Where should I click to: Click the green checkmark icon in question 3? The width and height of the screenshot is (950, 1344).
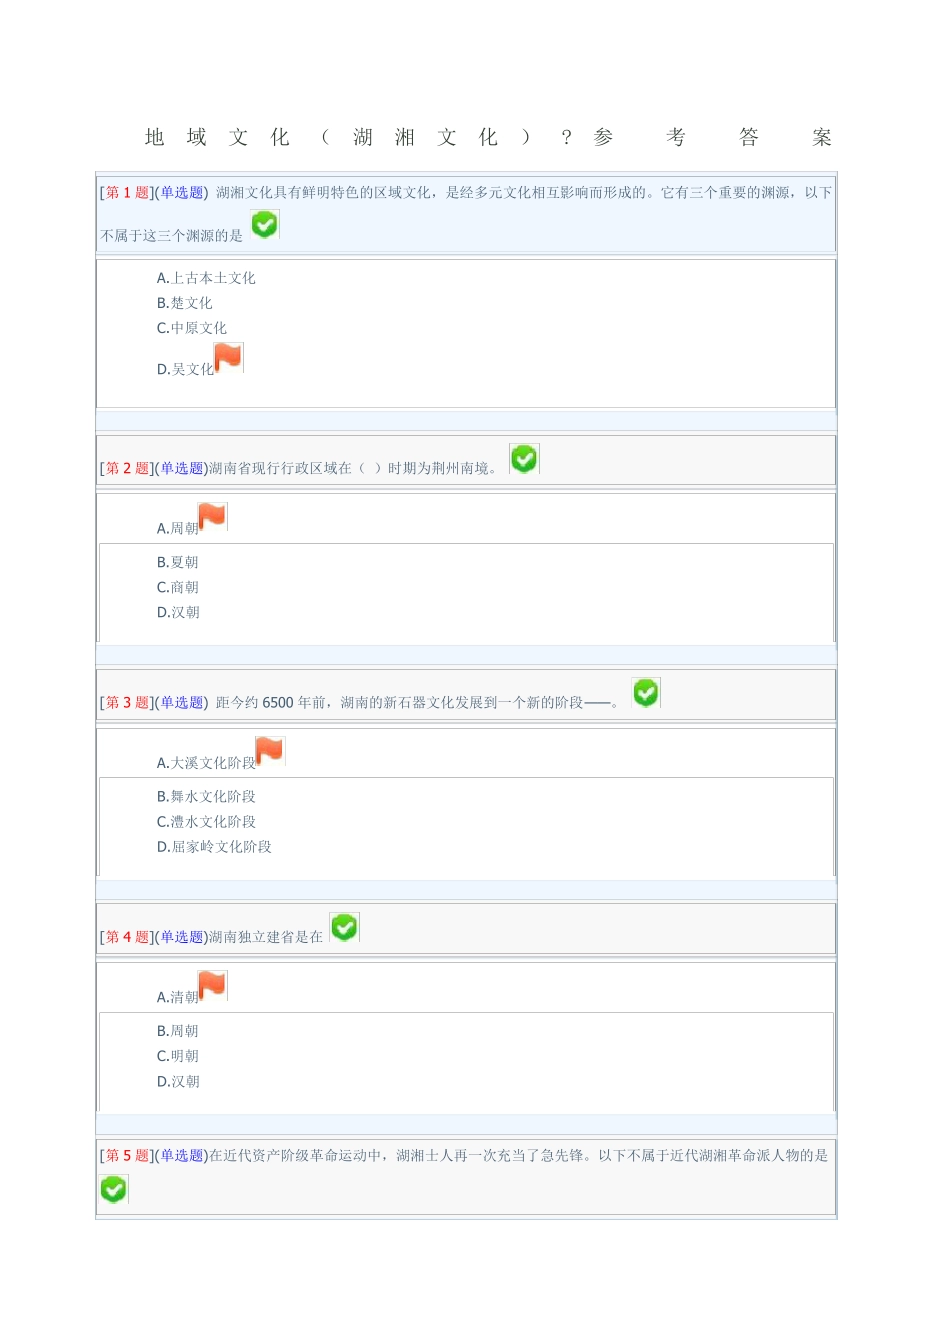(646, 692)
